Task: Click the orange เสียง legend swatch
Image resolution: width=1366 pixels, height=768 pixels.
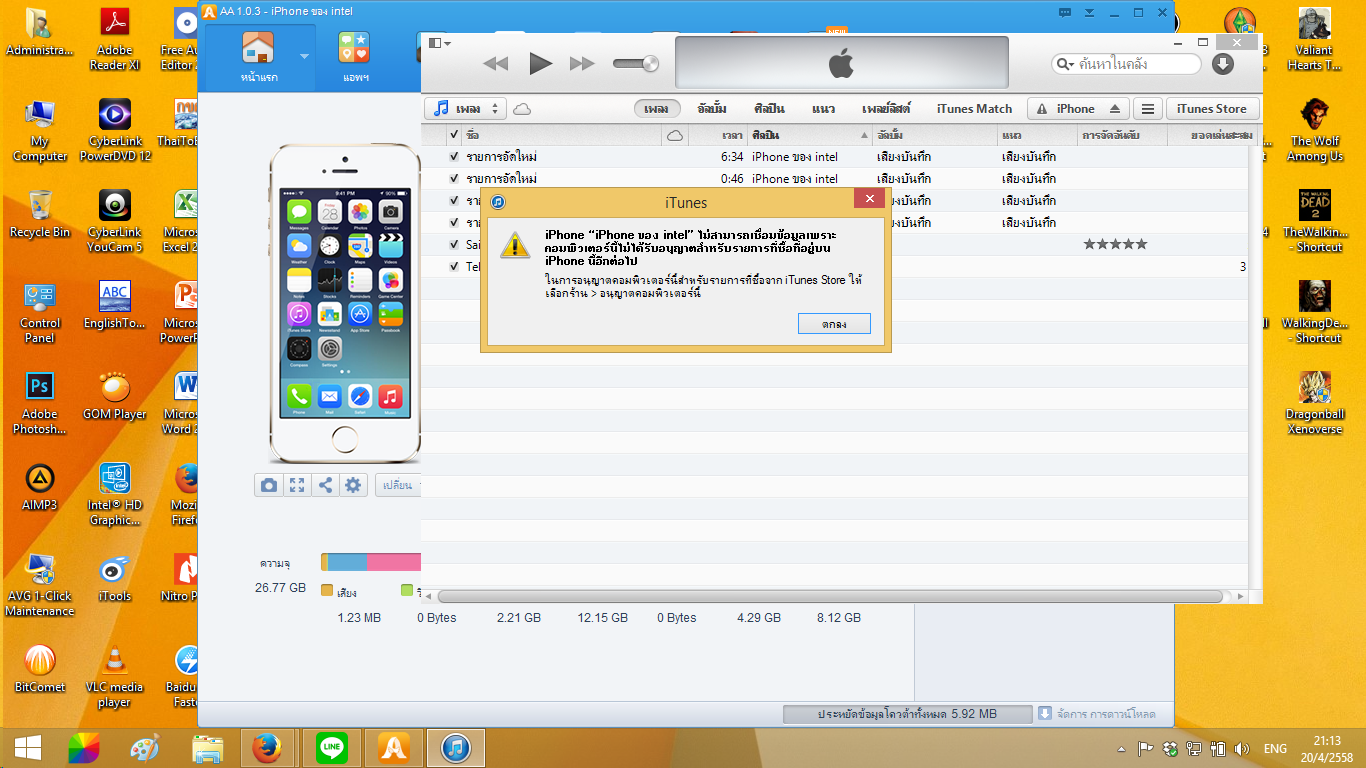Action: [x=326, y=591]
